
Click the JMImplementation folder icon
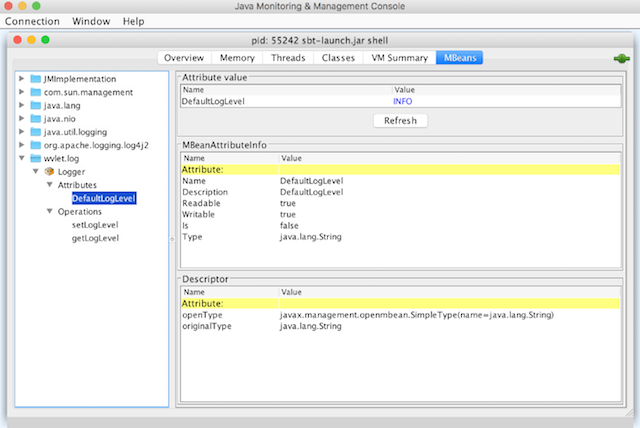coord(36,79)
